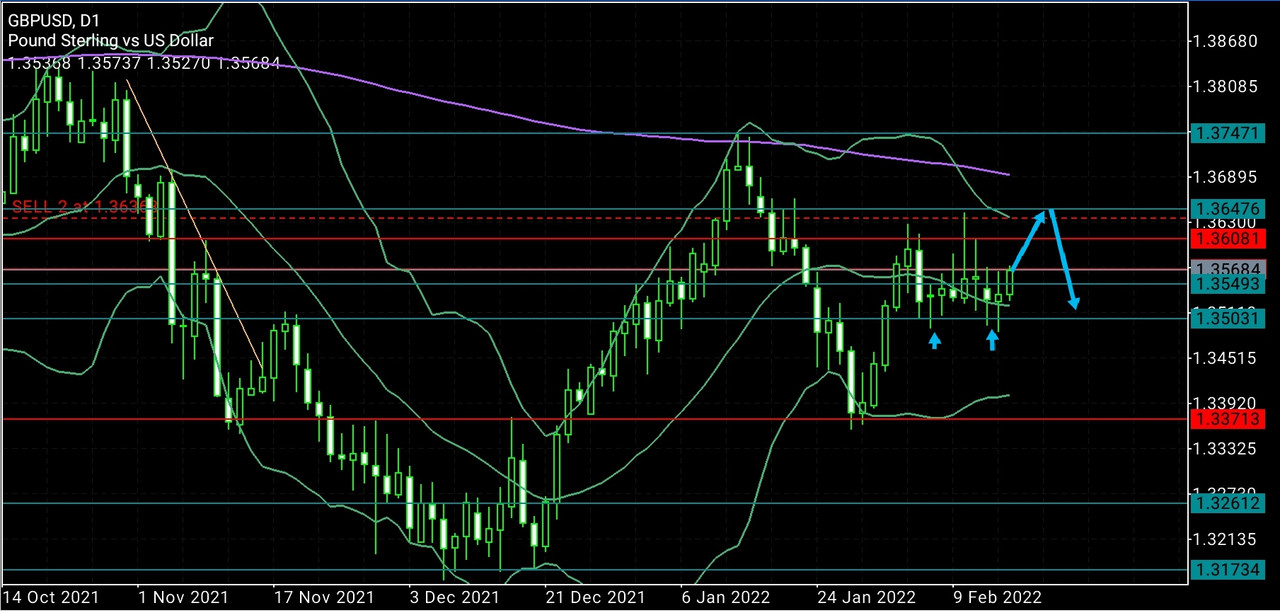This screenshot has height=611, width=1280.
Task: Click the 14 Oct 2021 date label
Action: 53,597
